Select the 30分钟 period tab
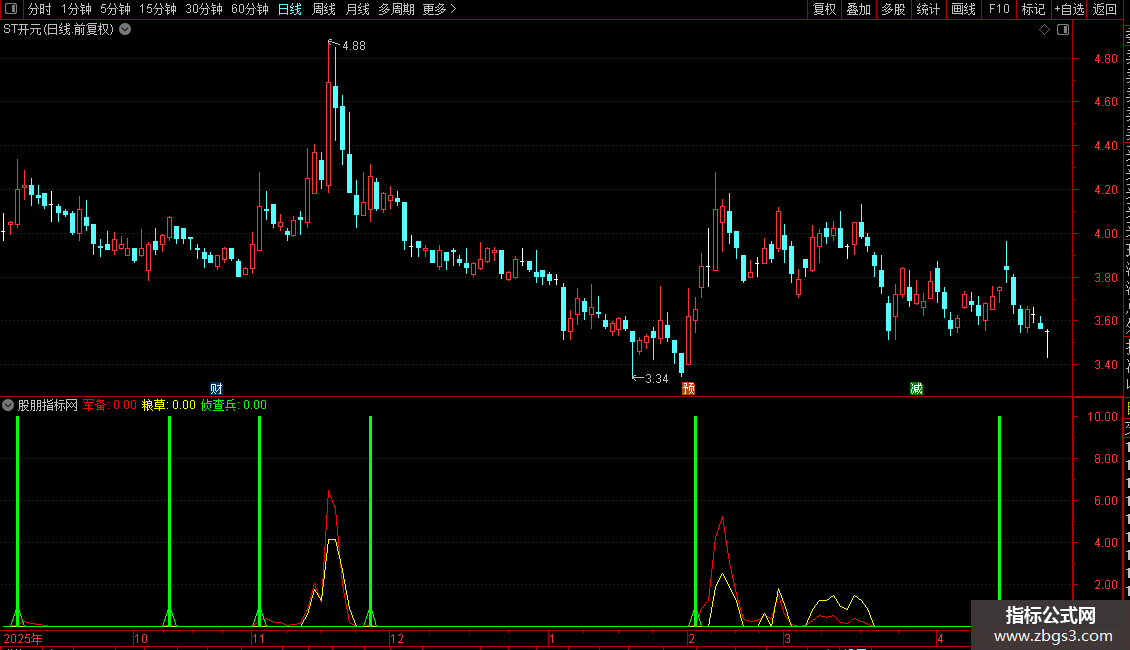The width and height of the screenshot is (1130, 650). [x=204, y=9]
